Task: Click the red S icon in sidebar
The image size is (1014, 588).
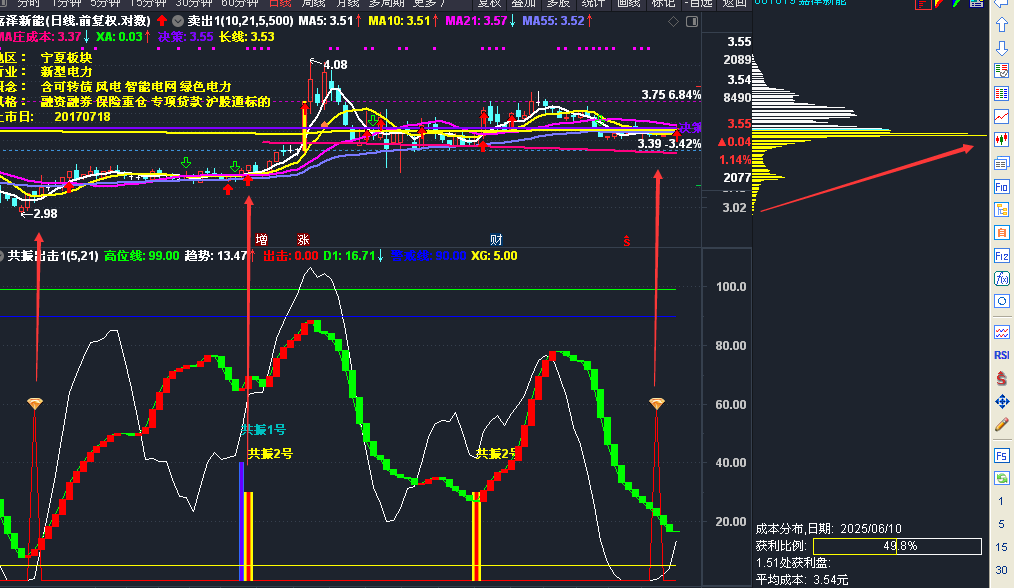Action: (1002, 378)
